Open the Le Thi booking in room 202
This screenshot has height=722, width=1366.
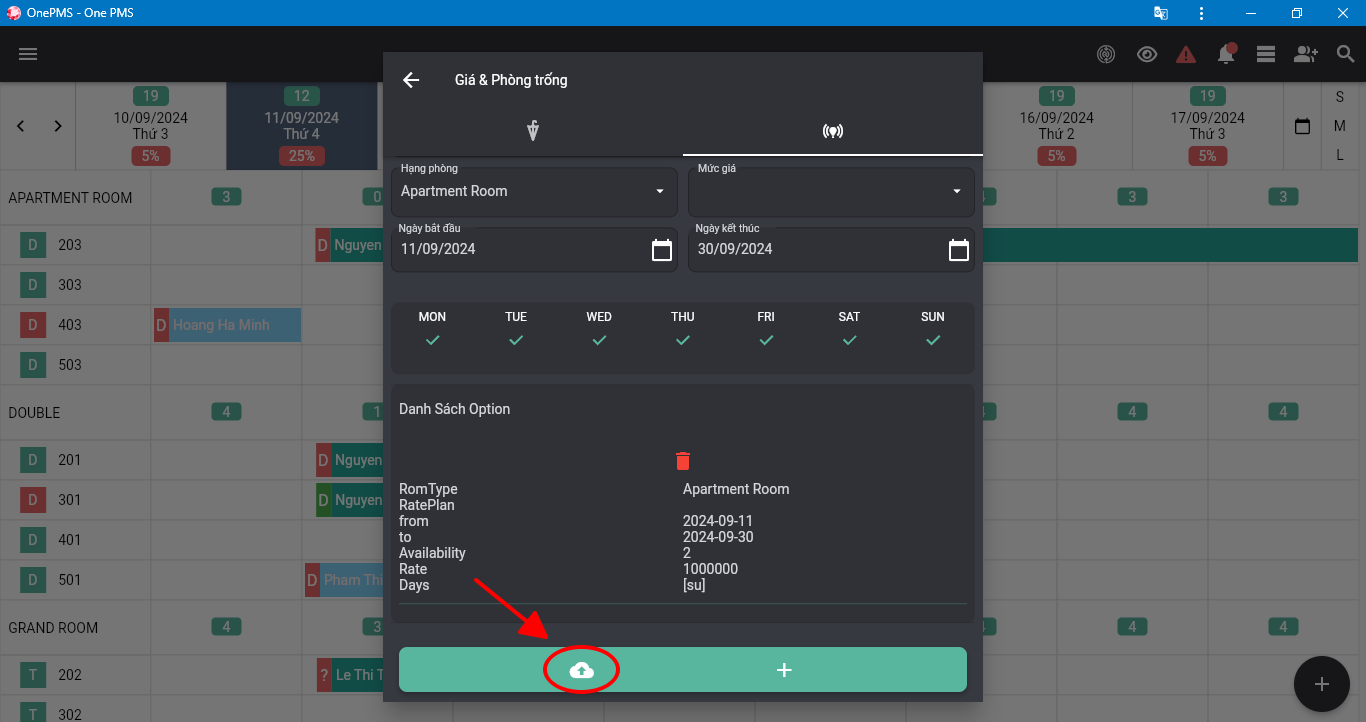pos(350,675)
